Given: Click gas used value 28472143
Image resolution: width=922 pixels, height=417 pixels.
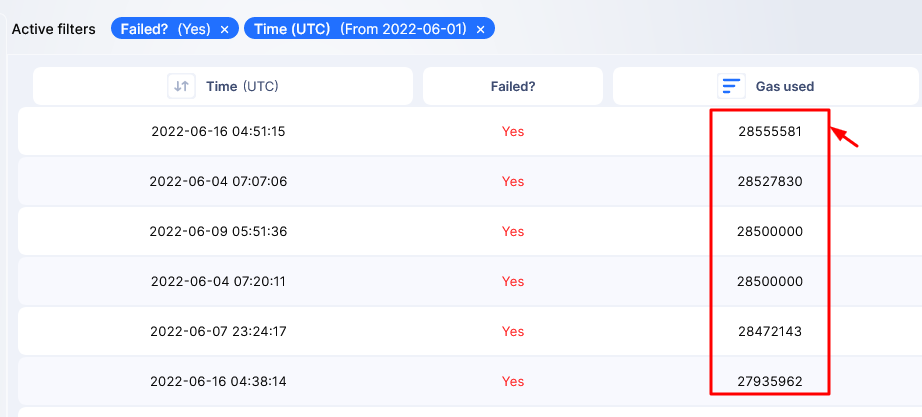Looking at the screenshot, I should 770,332.
